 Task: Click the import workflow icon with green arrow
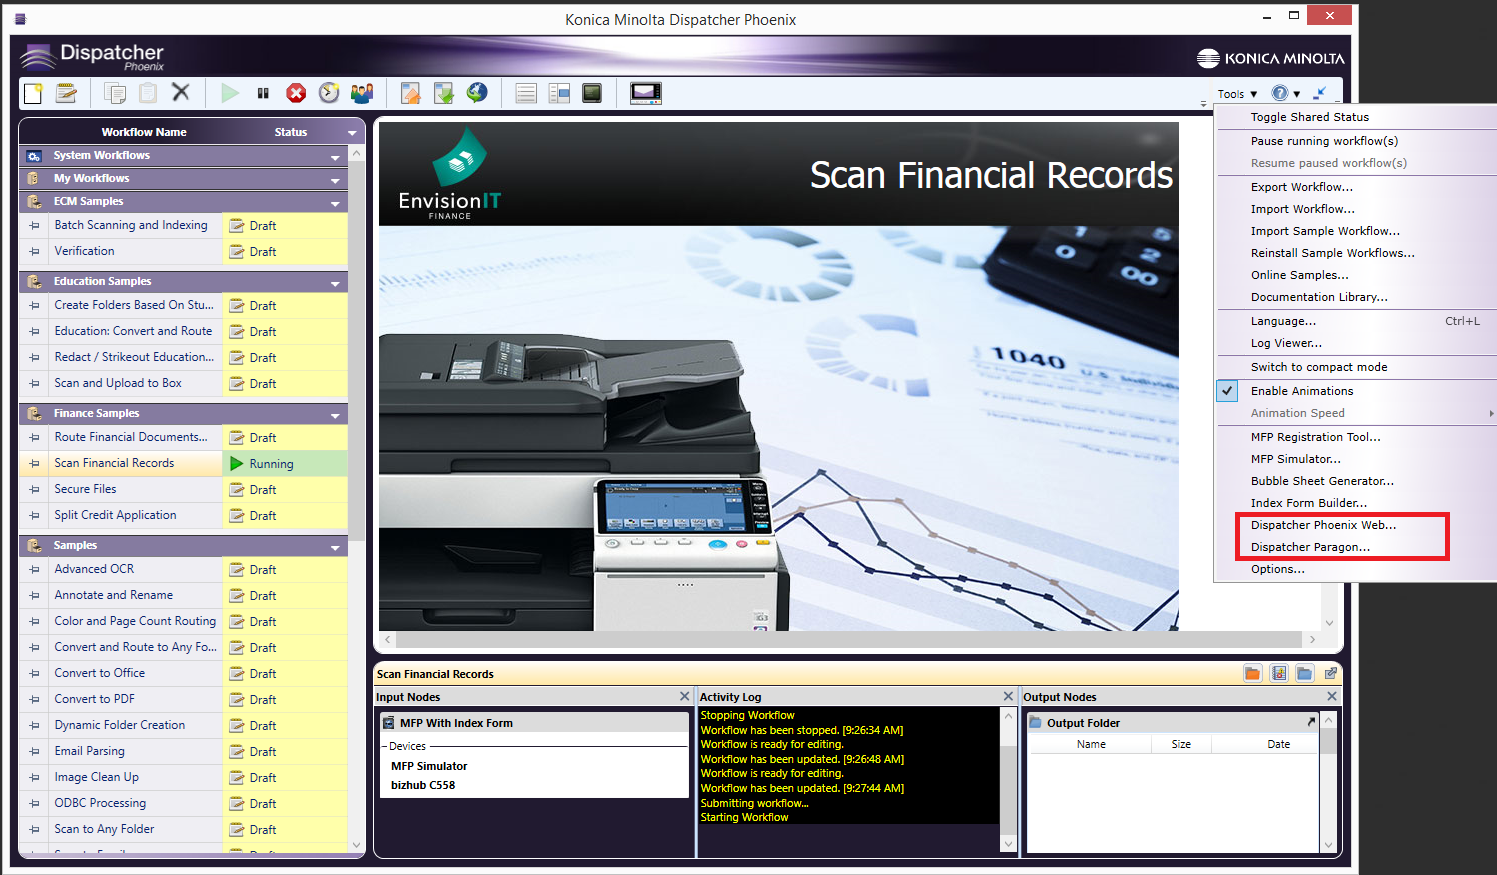click(x=443, y=93)
